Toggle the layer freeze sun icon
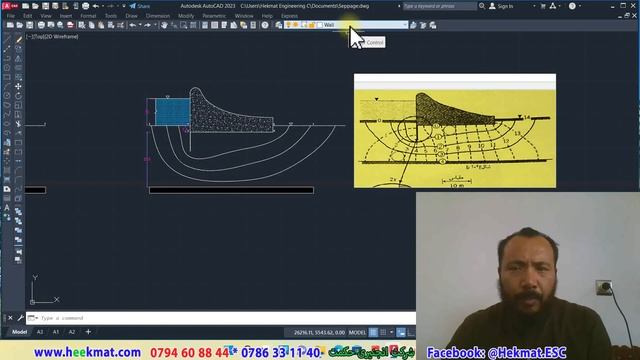640x360 pixels. pos(296,25)
